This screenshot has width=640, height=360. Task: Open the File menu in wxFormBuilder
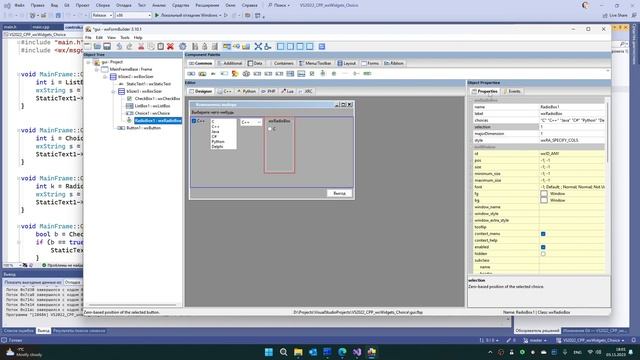point(88,38)
